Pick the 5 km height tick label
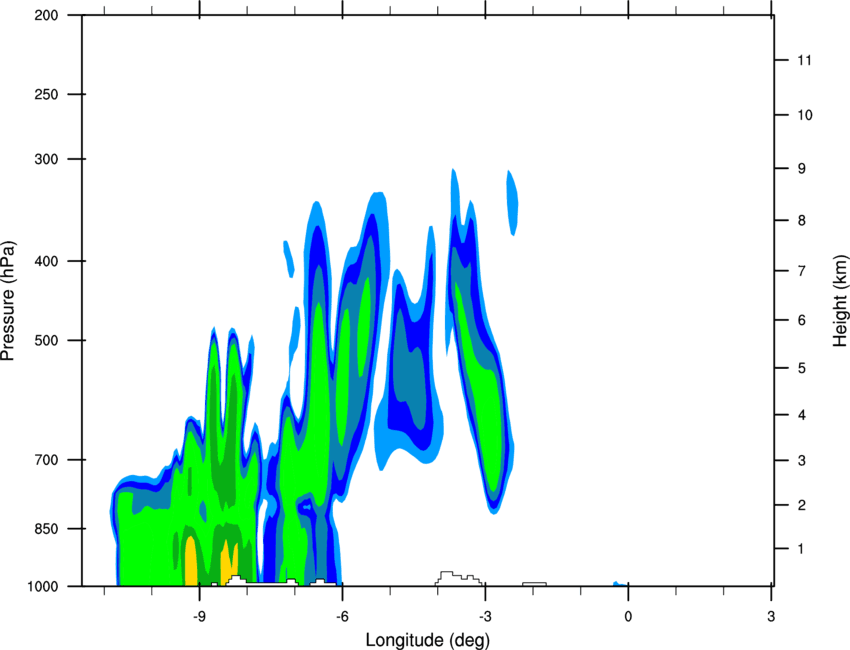The height and width of the screenshot is (650, 850). 801,369
